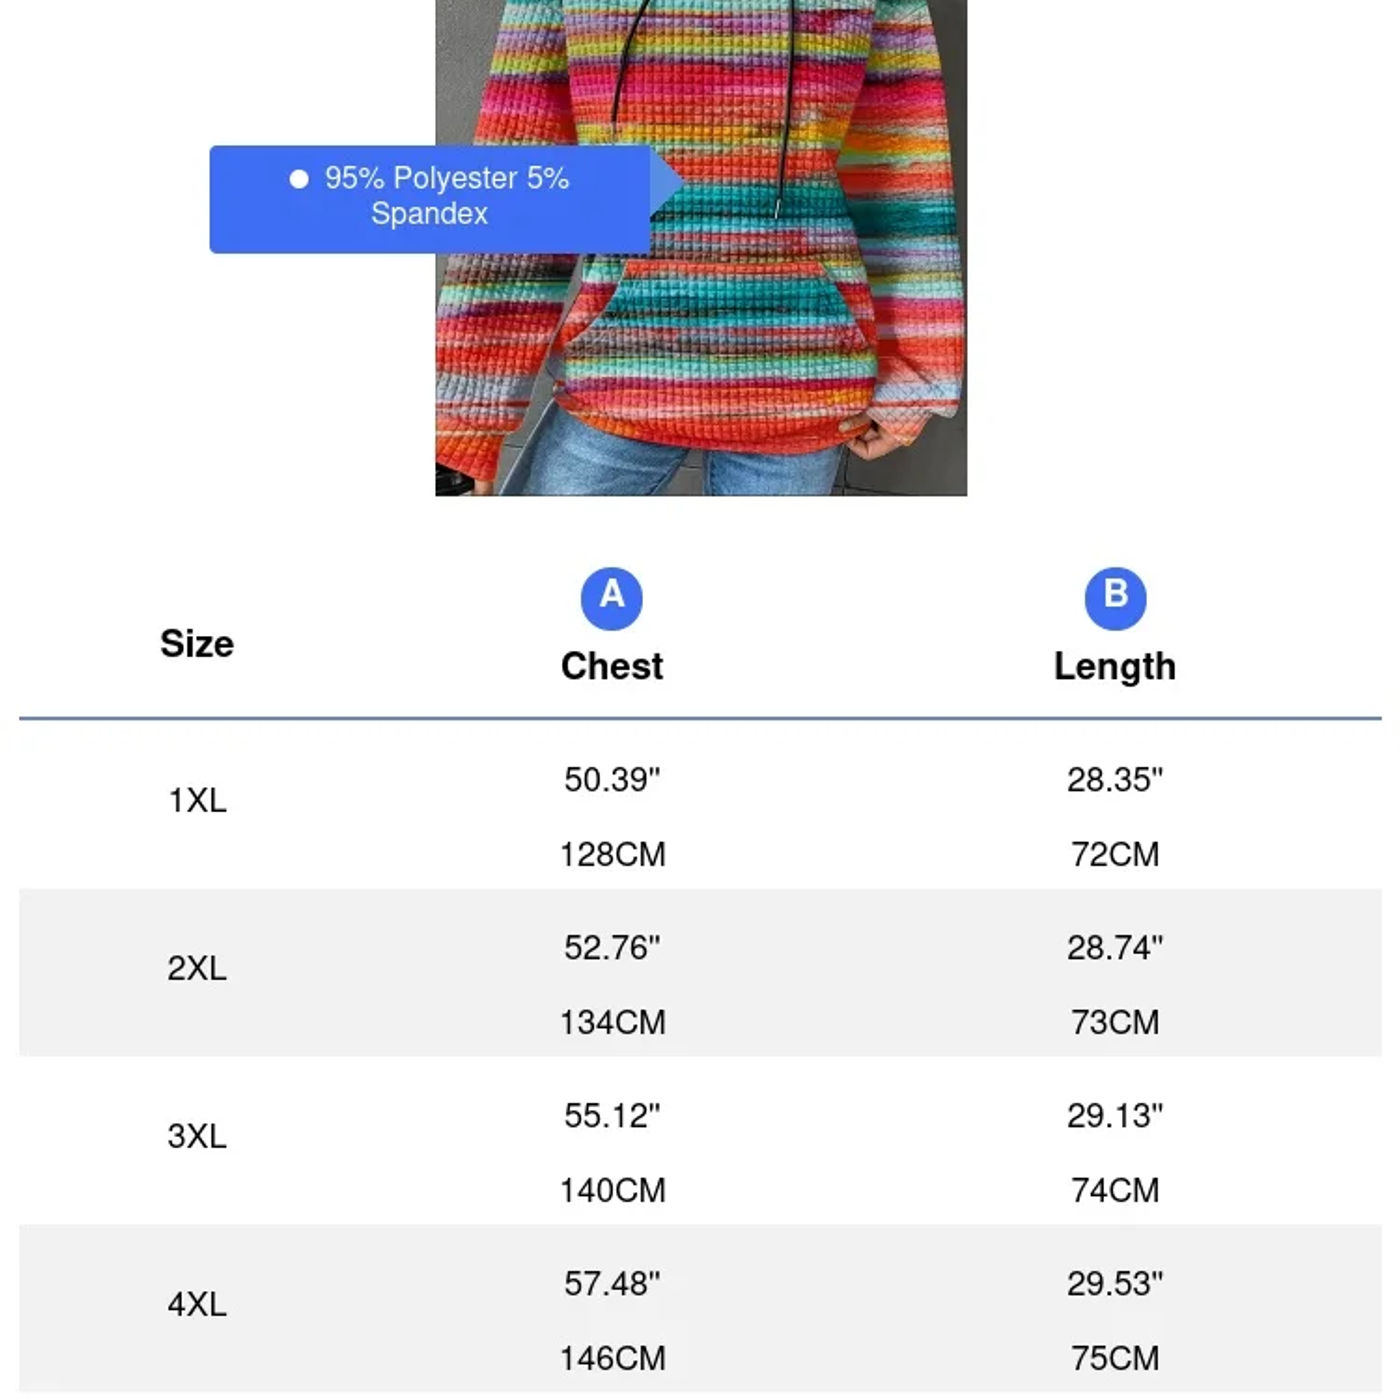Click the Size column header
This screenshot has height=1400, width=1400.
[197, 643]
